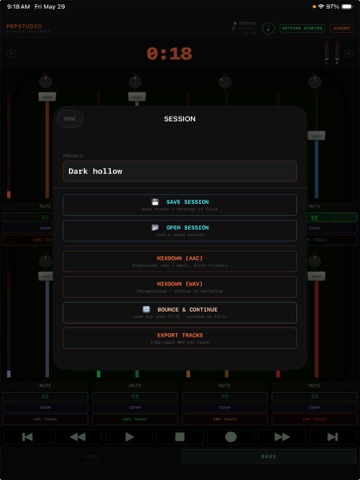360x480 pixels.
Task: Mute the top-left track
Action: 45,206
